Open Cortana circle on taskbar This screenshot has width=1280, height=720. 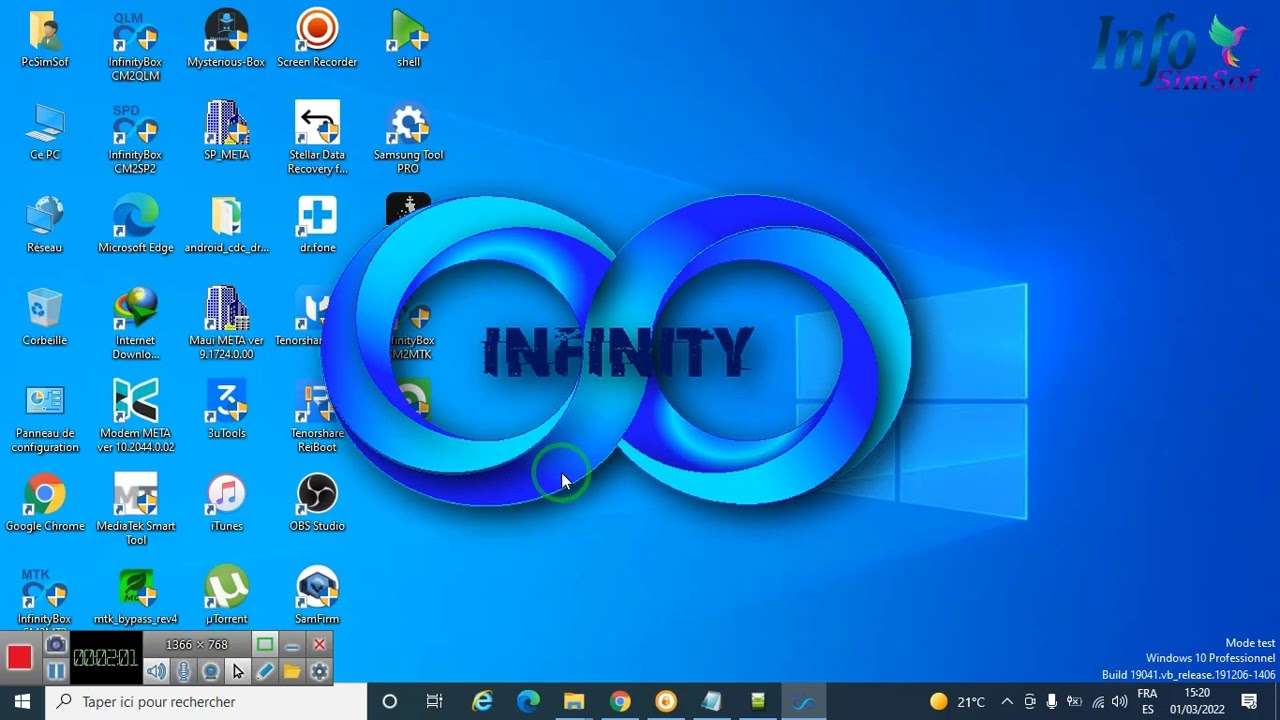(x=390, y=702)
